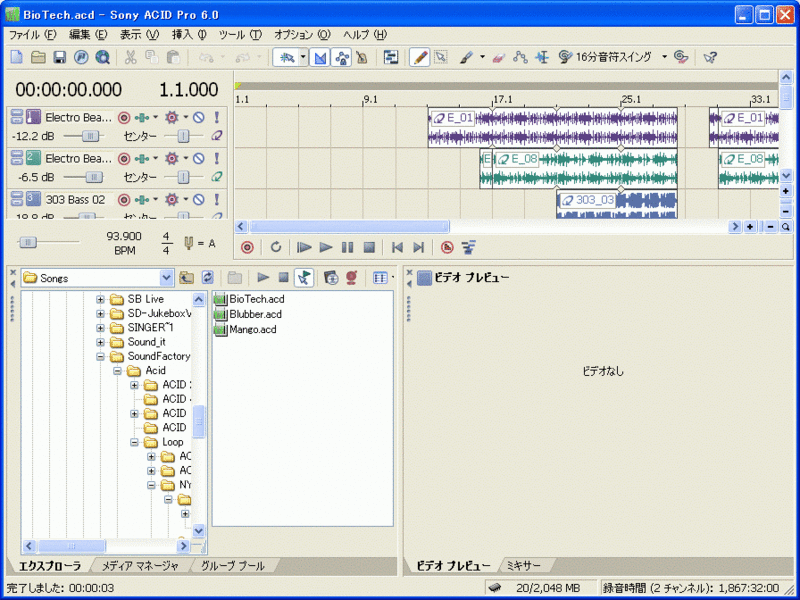The width and height of the screenshot is (800, 600).
Task: Mute Electro Beat track 2
Action: point(199,159)
